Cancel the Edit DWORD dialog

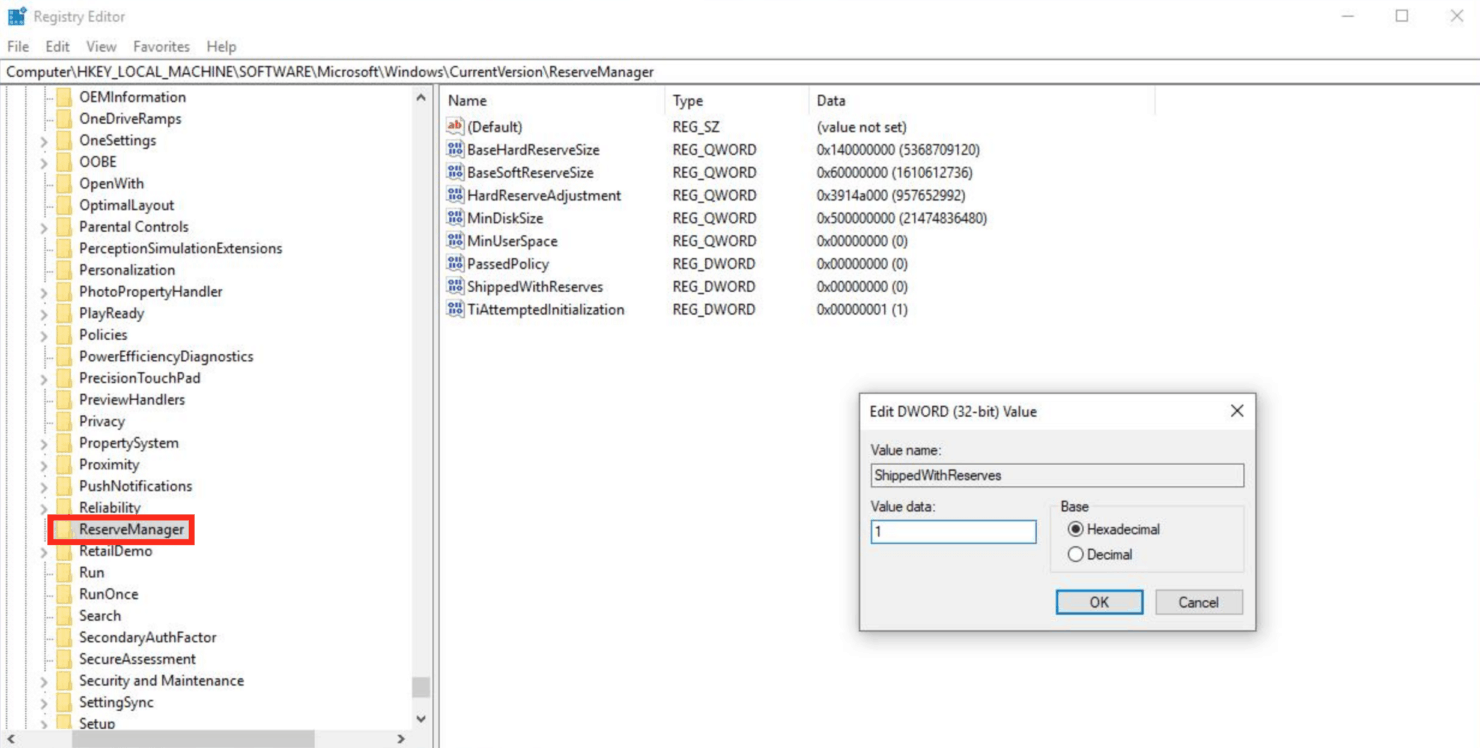1198,601
